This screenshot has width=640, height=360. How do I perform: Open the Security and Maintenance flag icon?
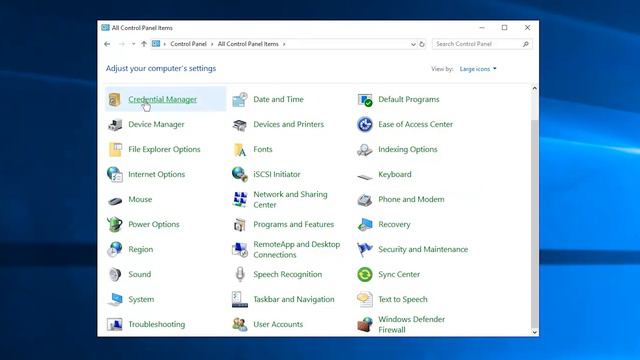[x=364, y=249]
